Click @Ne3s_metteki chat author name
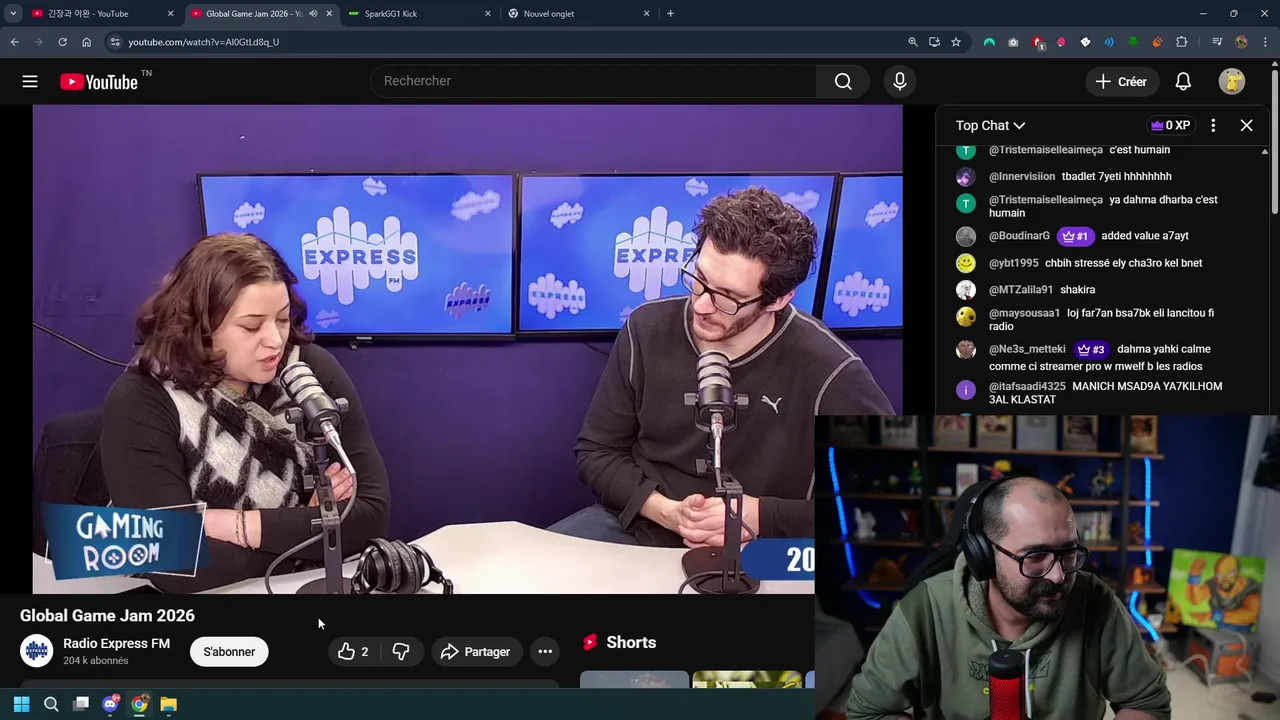The image size is (1280, 720). pyautogui.click(x=1027, y=349)
